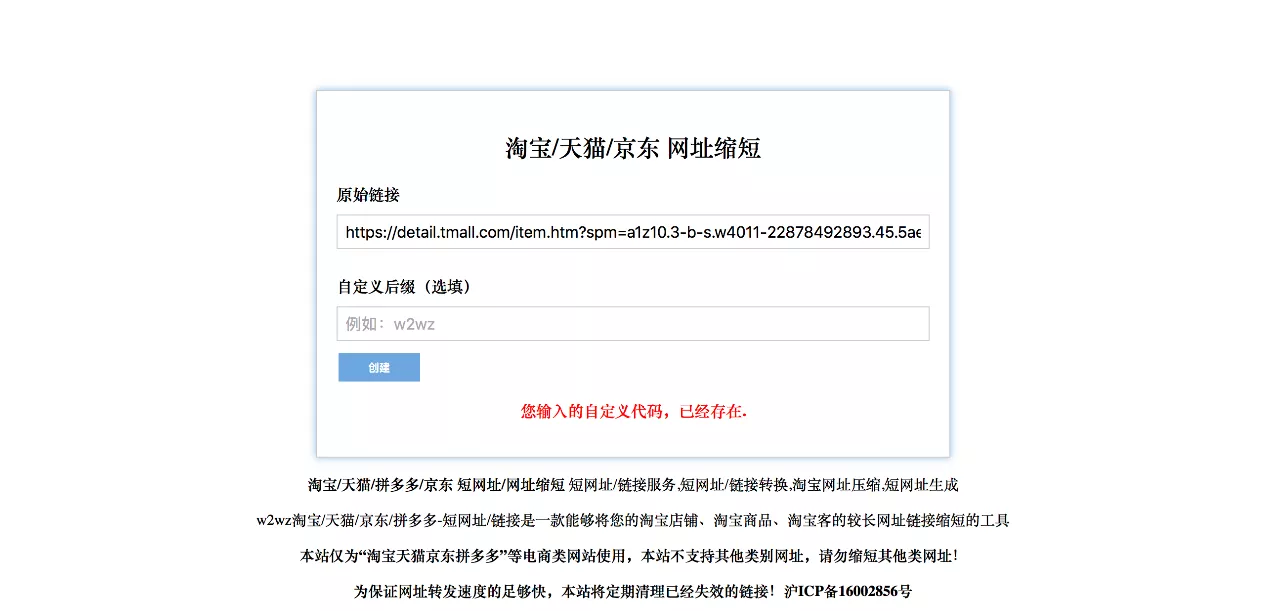
Task: Focus the 原始链接 URL input field
Action: [633, 232]
